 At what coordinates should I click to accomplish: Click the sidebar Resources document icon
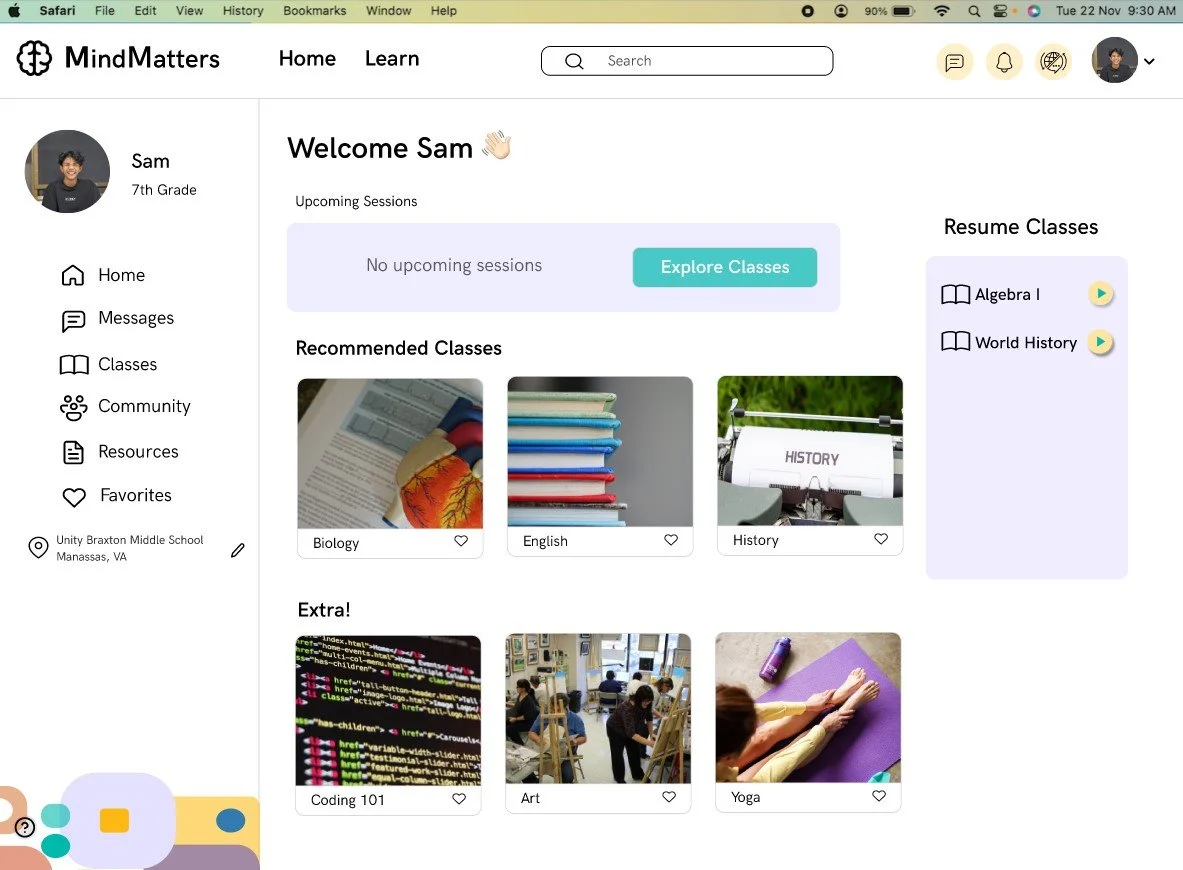coord(73,453)
